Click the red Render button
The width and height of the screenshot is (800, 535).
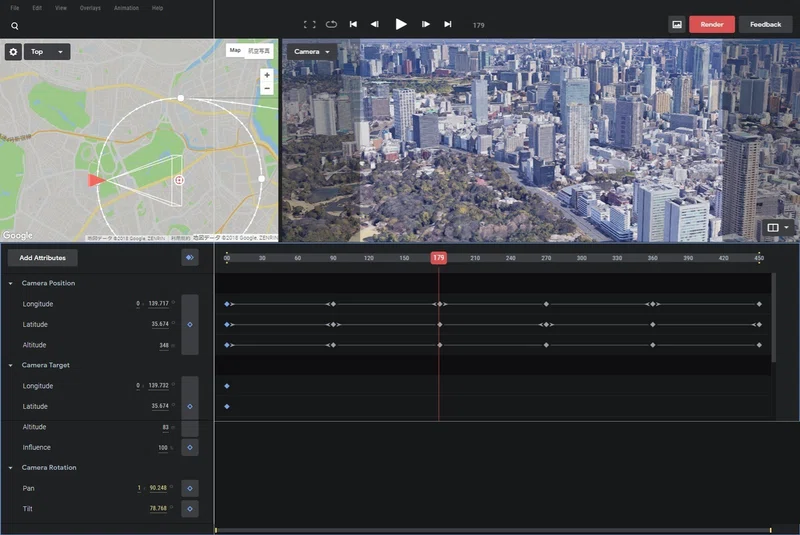coord(712,24)
